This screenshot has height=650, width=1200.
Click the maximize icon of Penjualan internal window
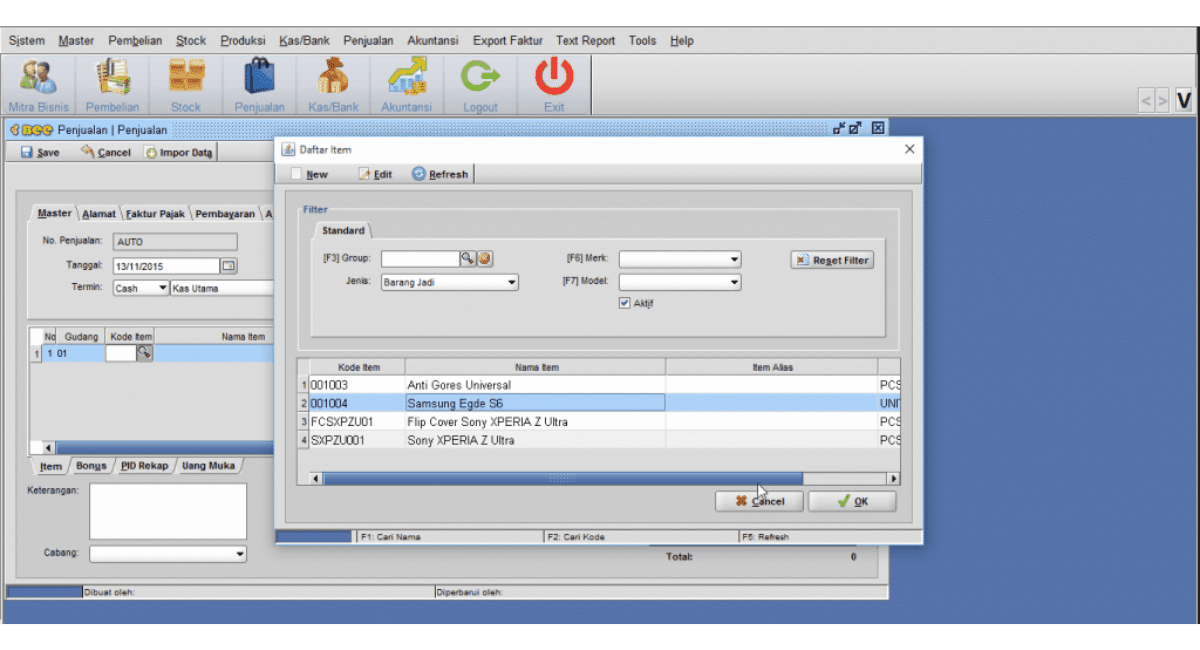857,128
